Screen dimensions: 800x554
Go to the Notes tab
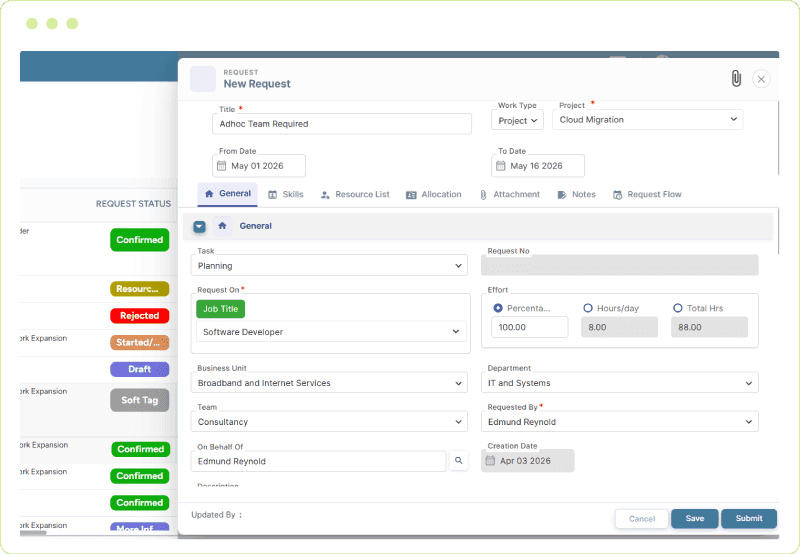click(x=577, y=194)
